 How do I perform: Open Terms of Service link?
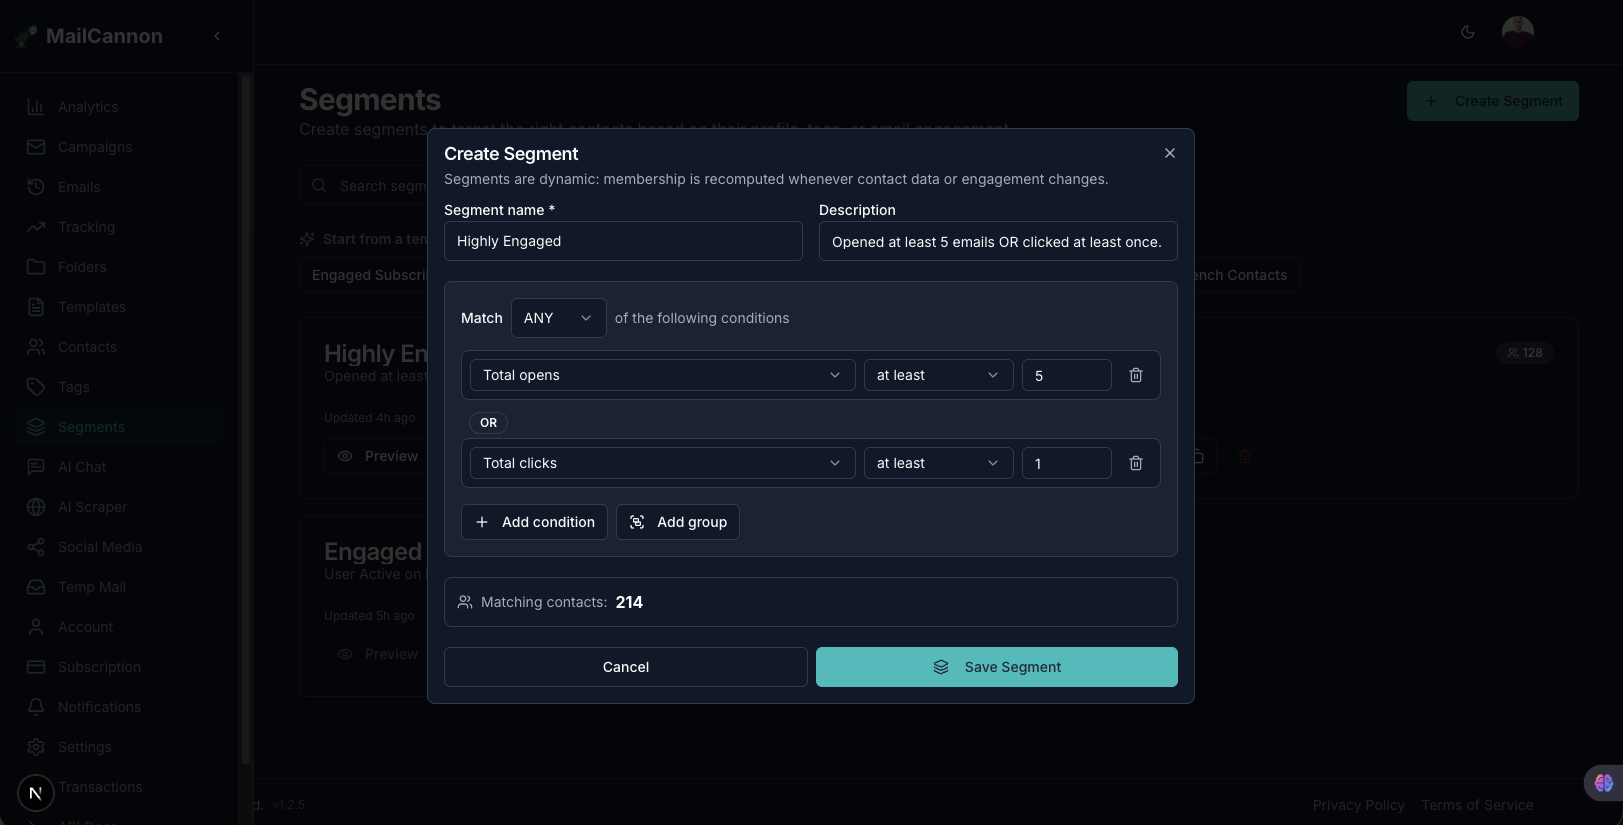pos(1477,805)
